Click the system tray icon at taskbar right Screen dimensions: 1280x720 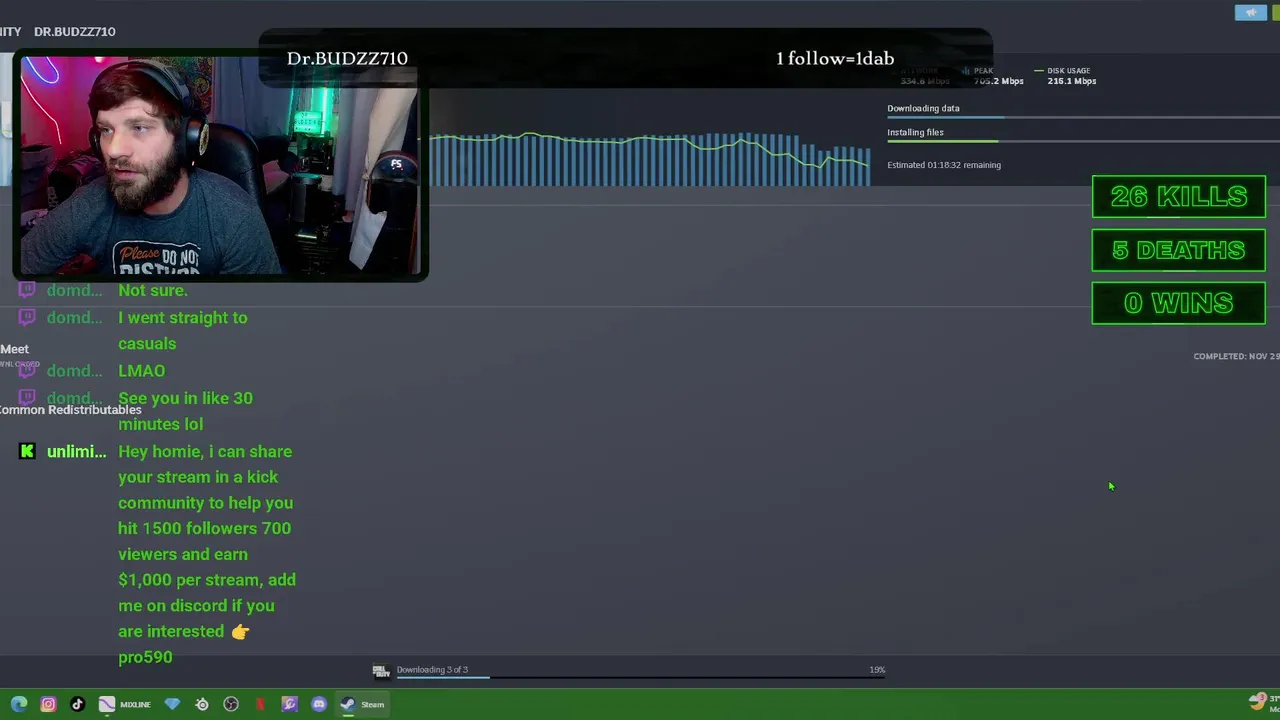[x=1258, y=703]
